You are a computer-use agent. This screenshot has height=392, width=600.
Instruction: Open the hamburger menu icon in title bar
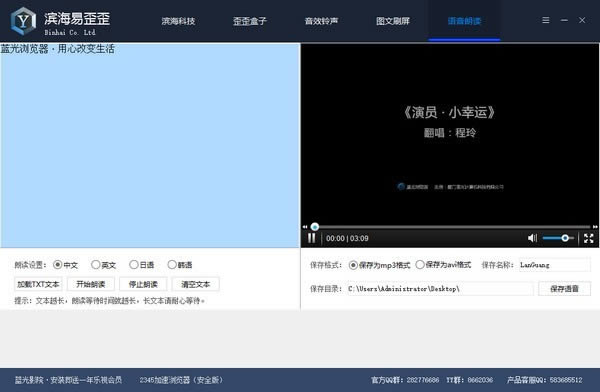click(x=546, y=20)
